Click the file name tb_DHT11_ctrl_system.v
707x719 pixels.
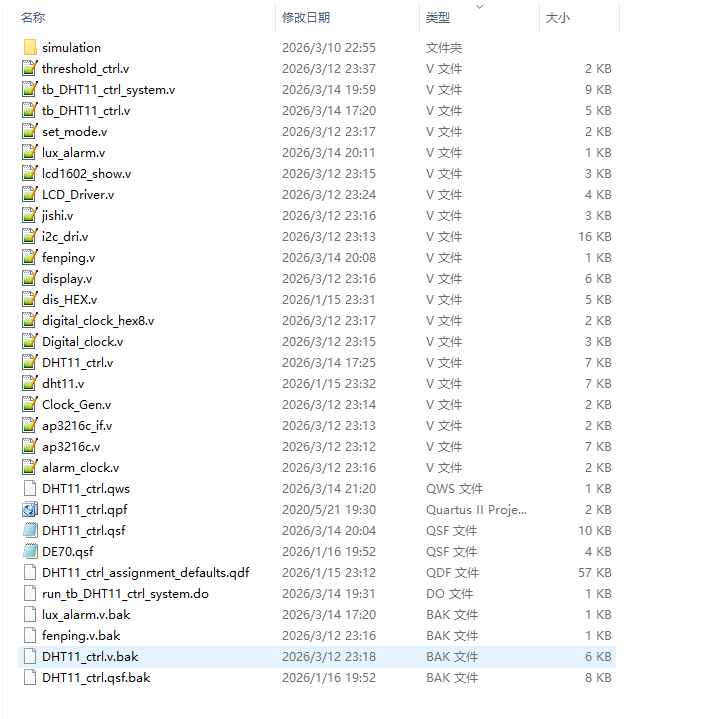click(109, 89)
